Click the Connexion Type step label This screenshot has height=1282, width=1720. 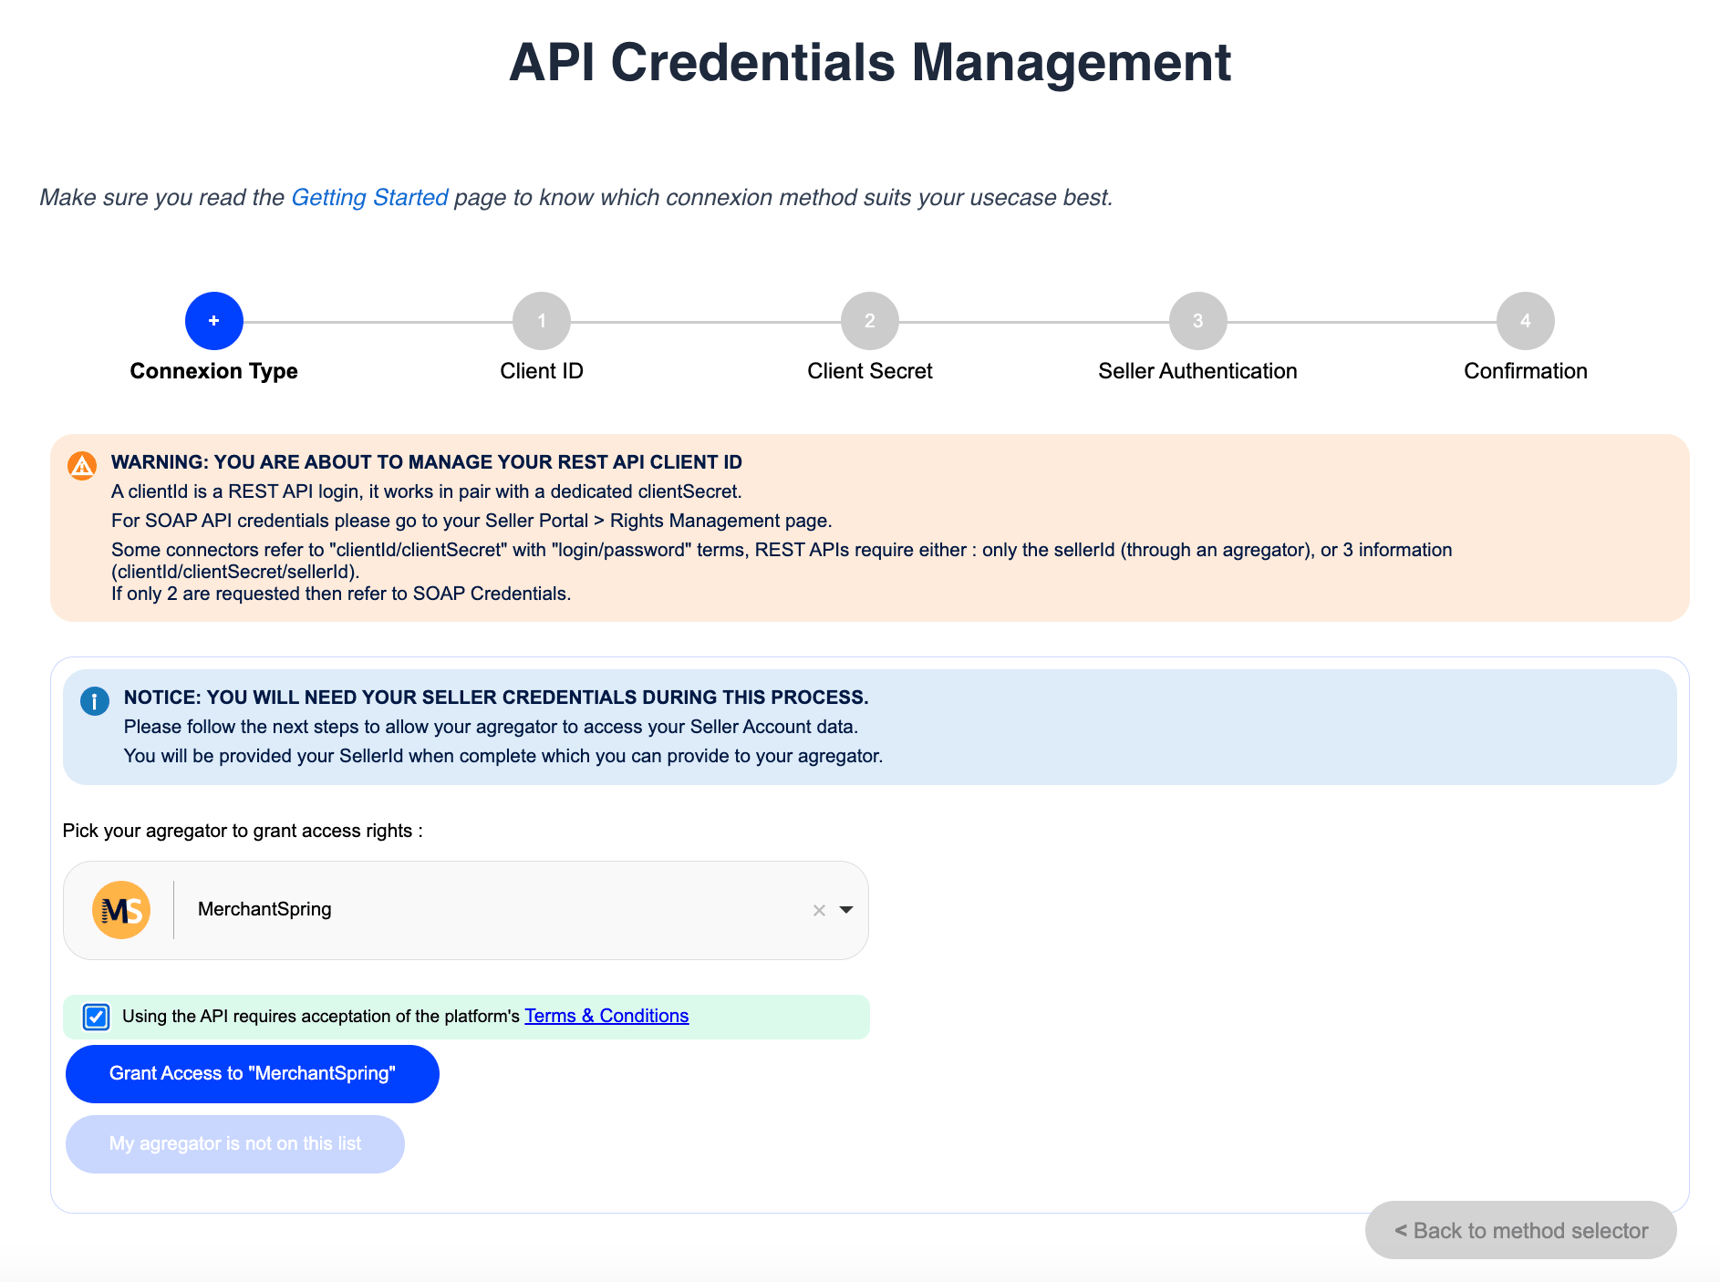click(213, 371)
